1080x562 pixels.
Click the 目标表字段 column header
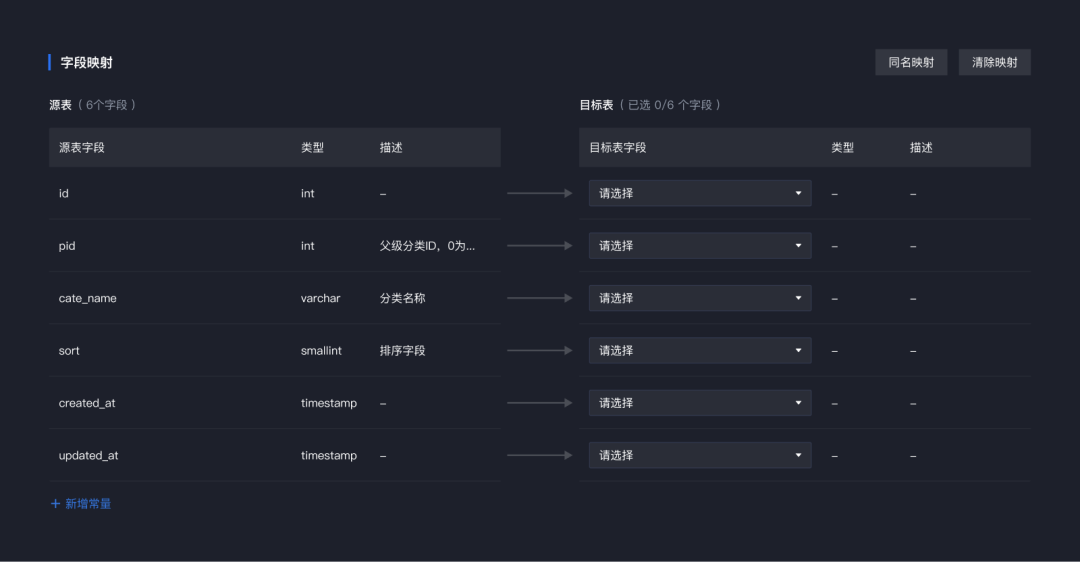click(x=617, y=147)
